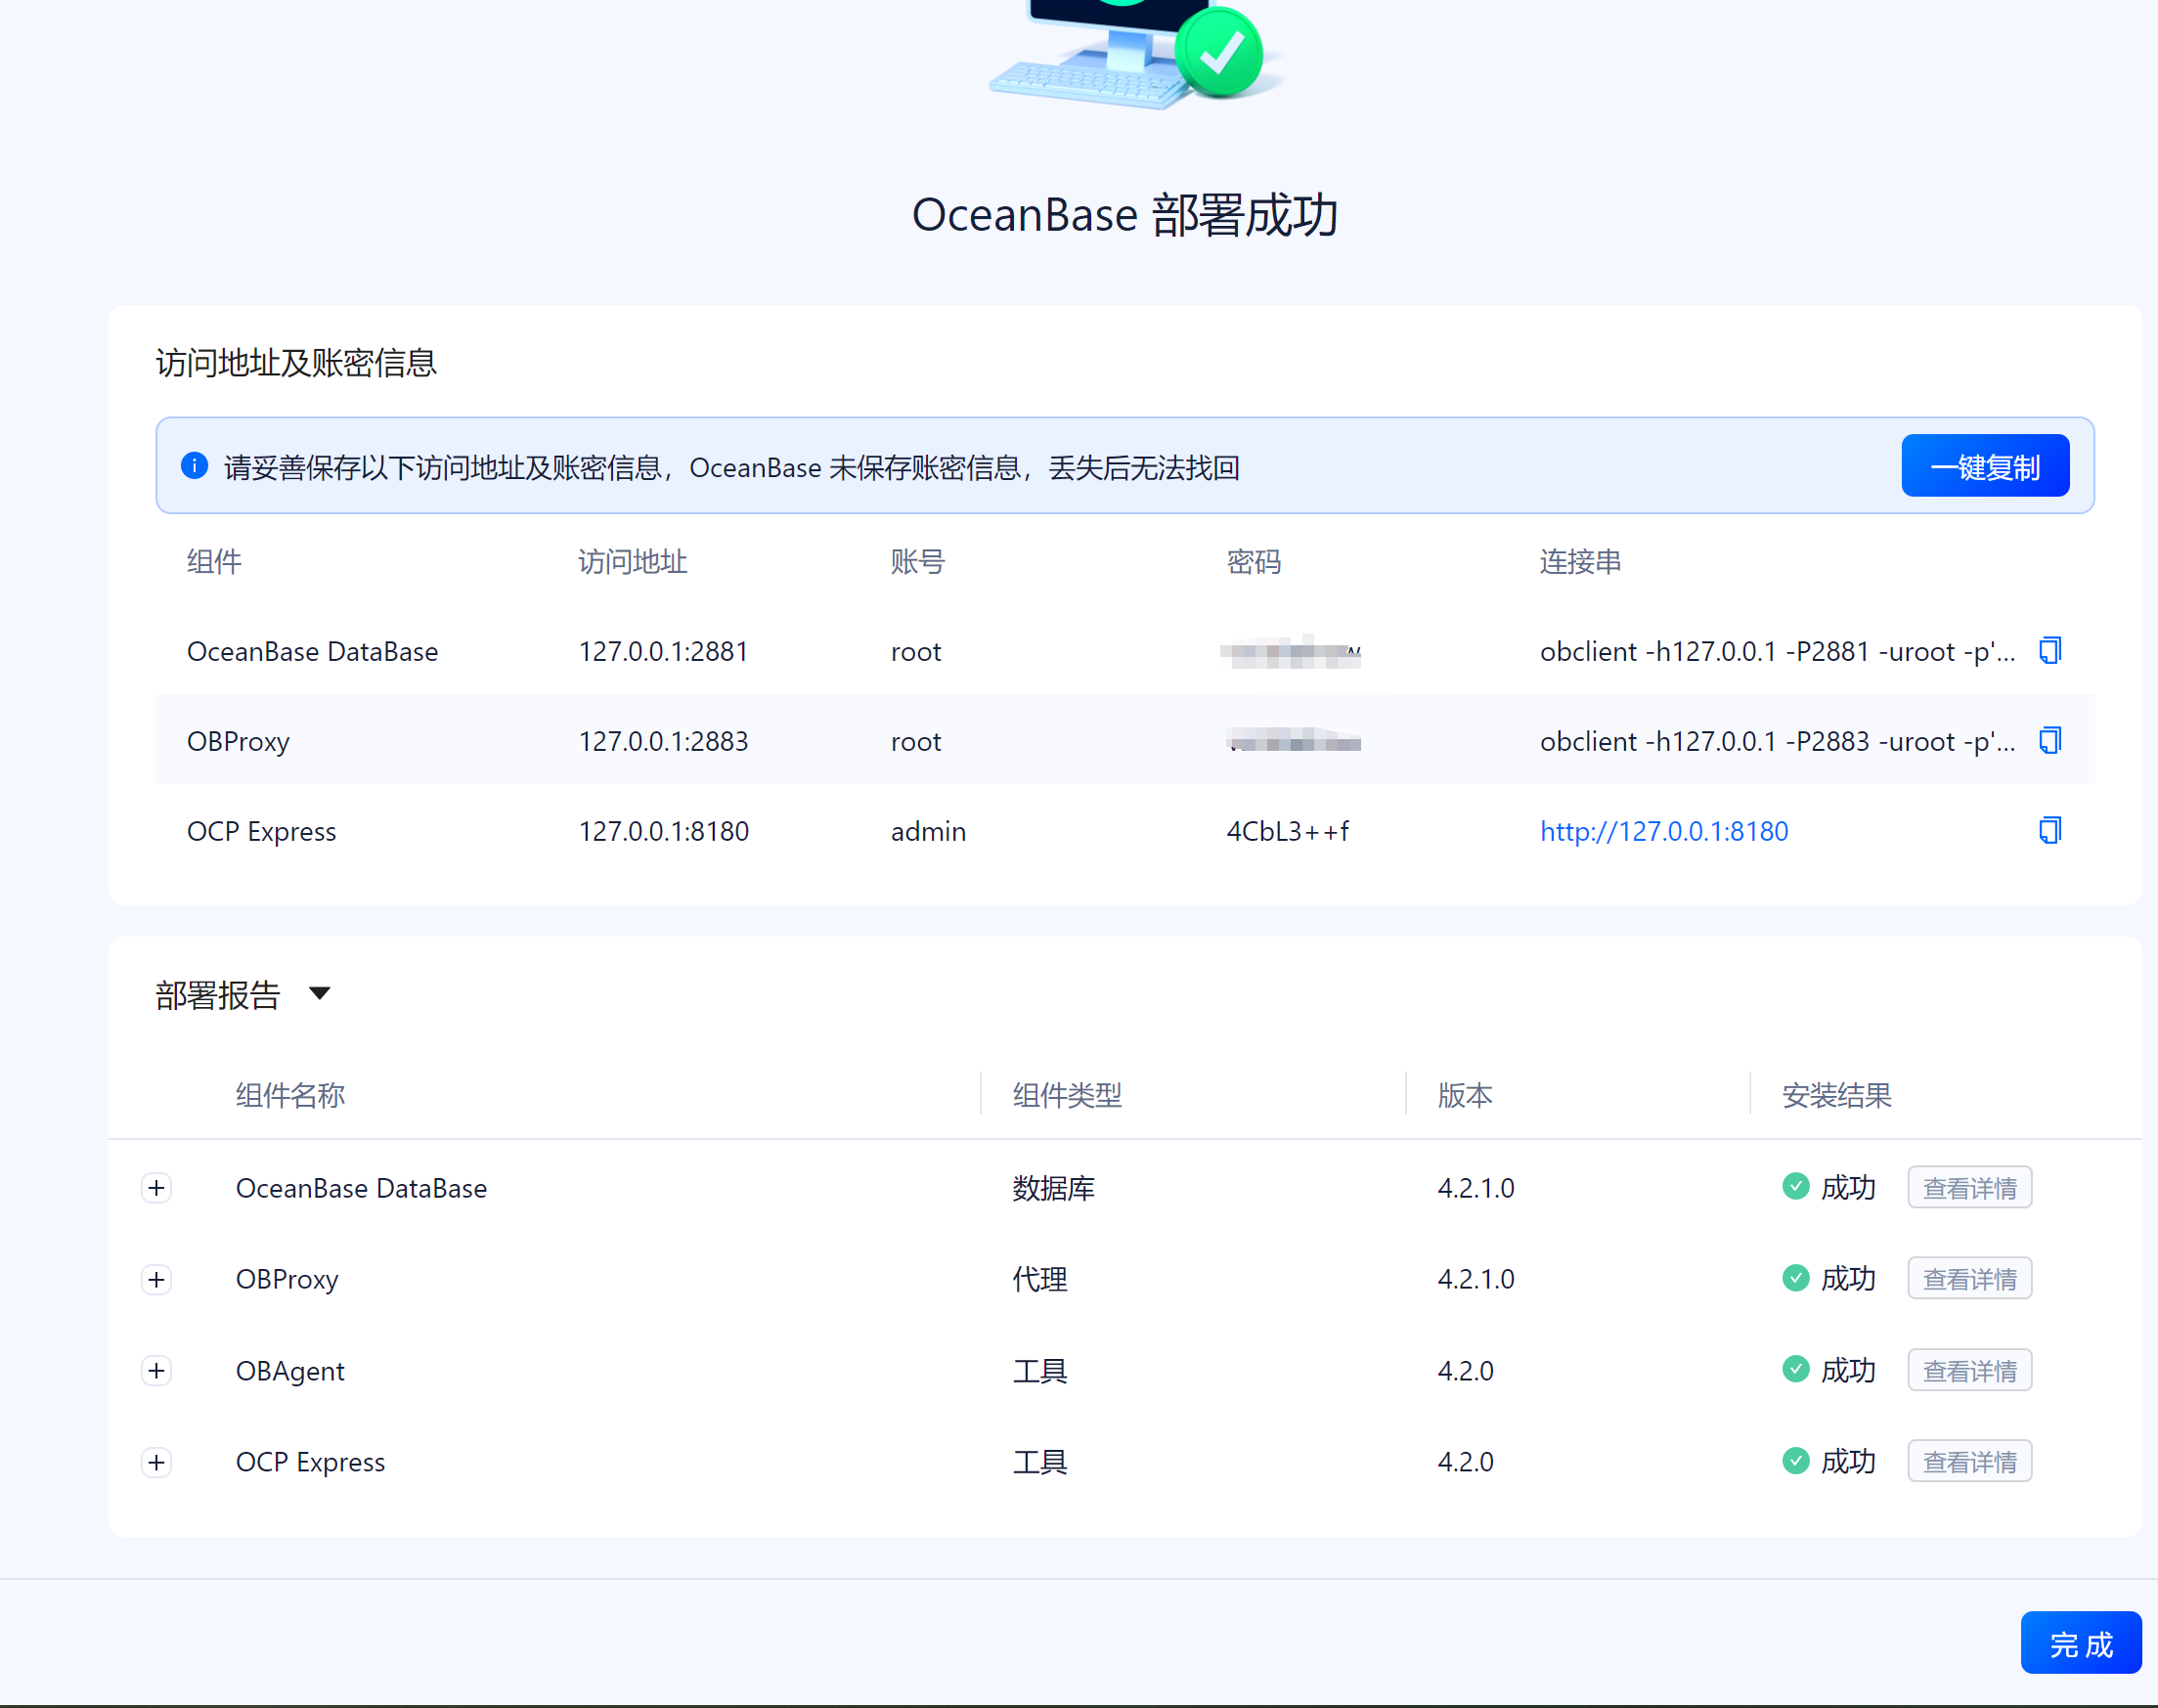This screenshot has width=2158, height=1708.
Task: Click the obclient -P2881 connection string
Action: click(1778, 651)
